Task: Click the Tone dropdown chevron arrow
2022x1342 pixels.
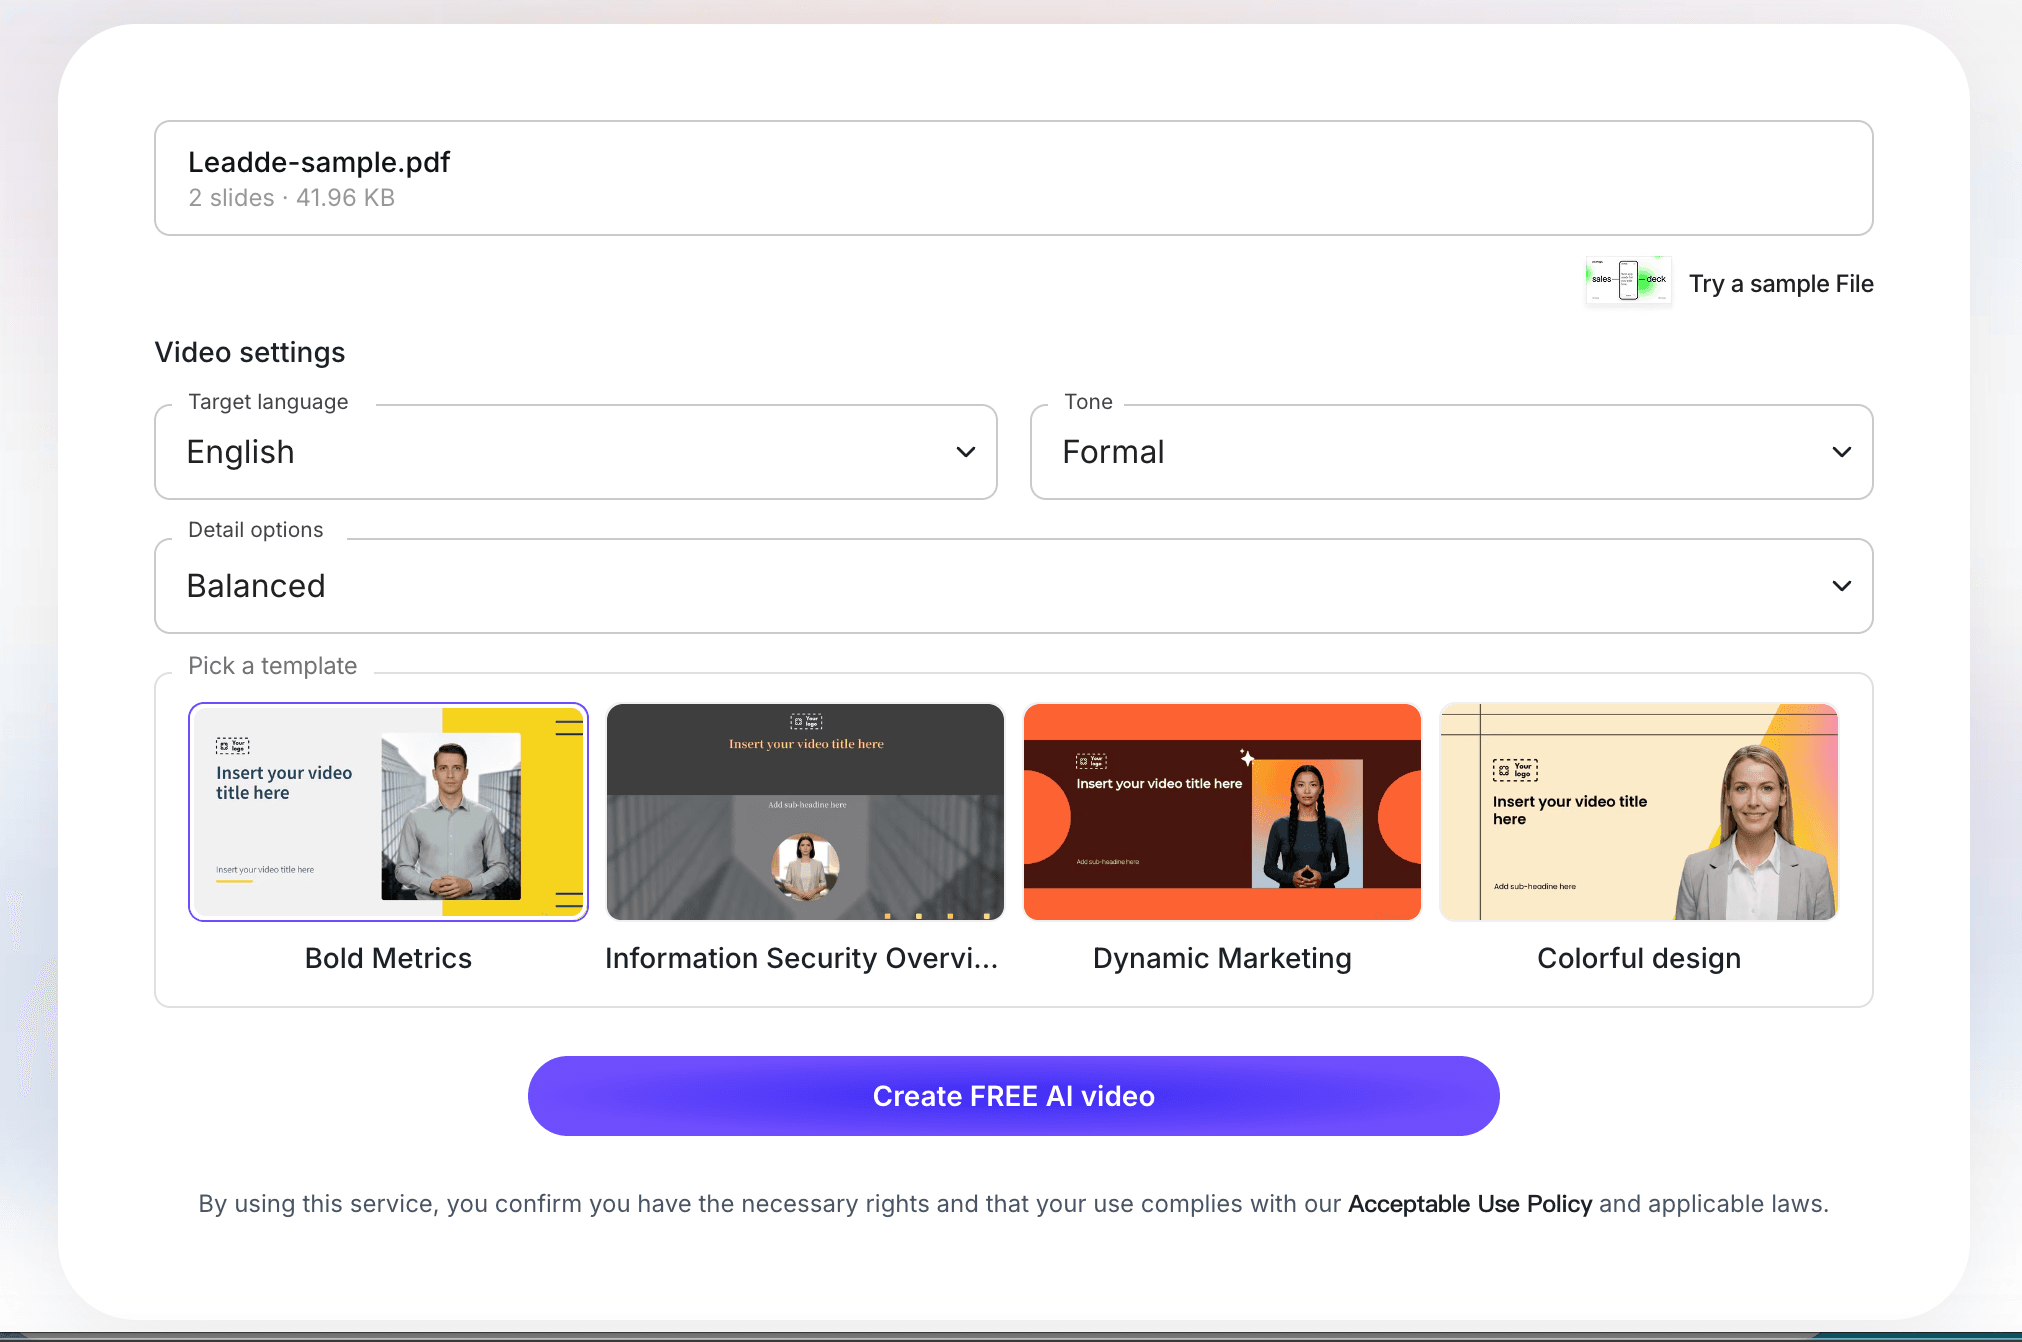Action: pos(1841,452)
